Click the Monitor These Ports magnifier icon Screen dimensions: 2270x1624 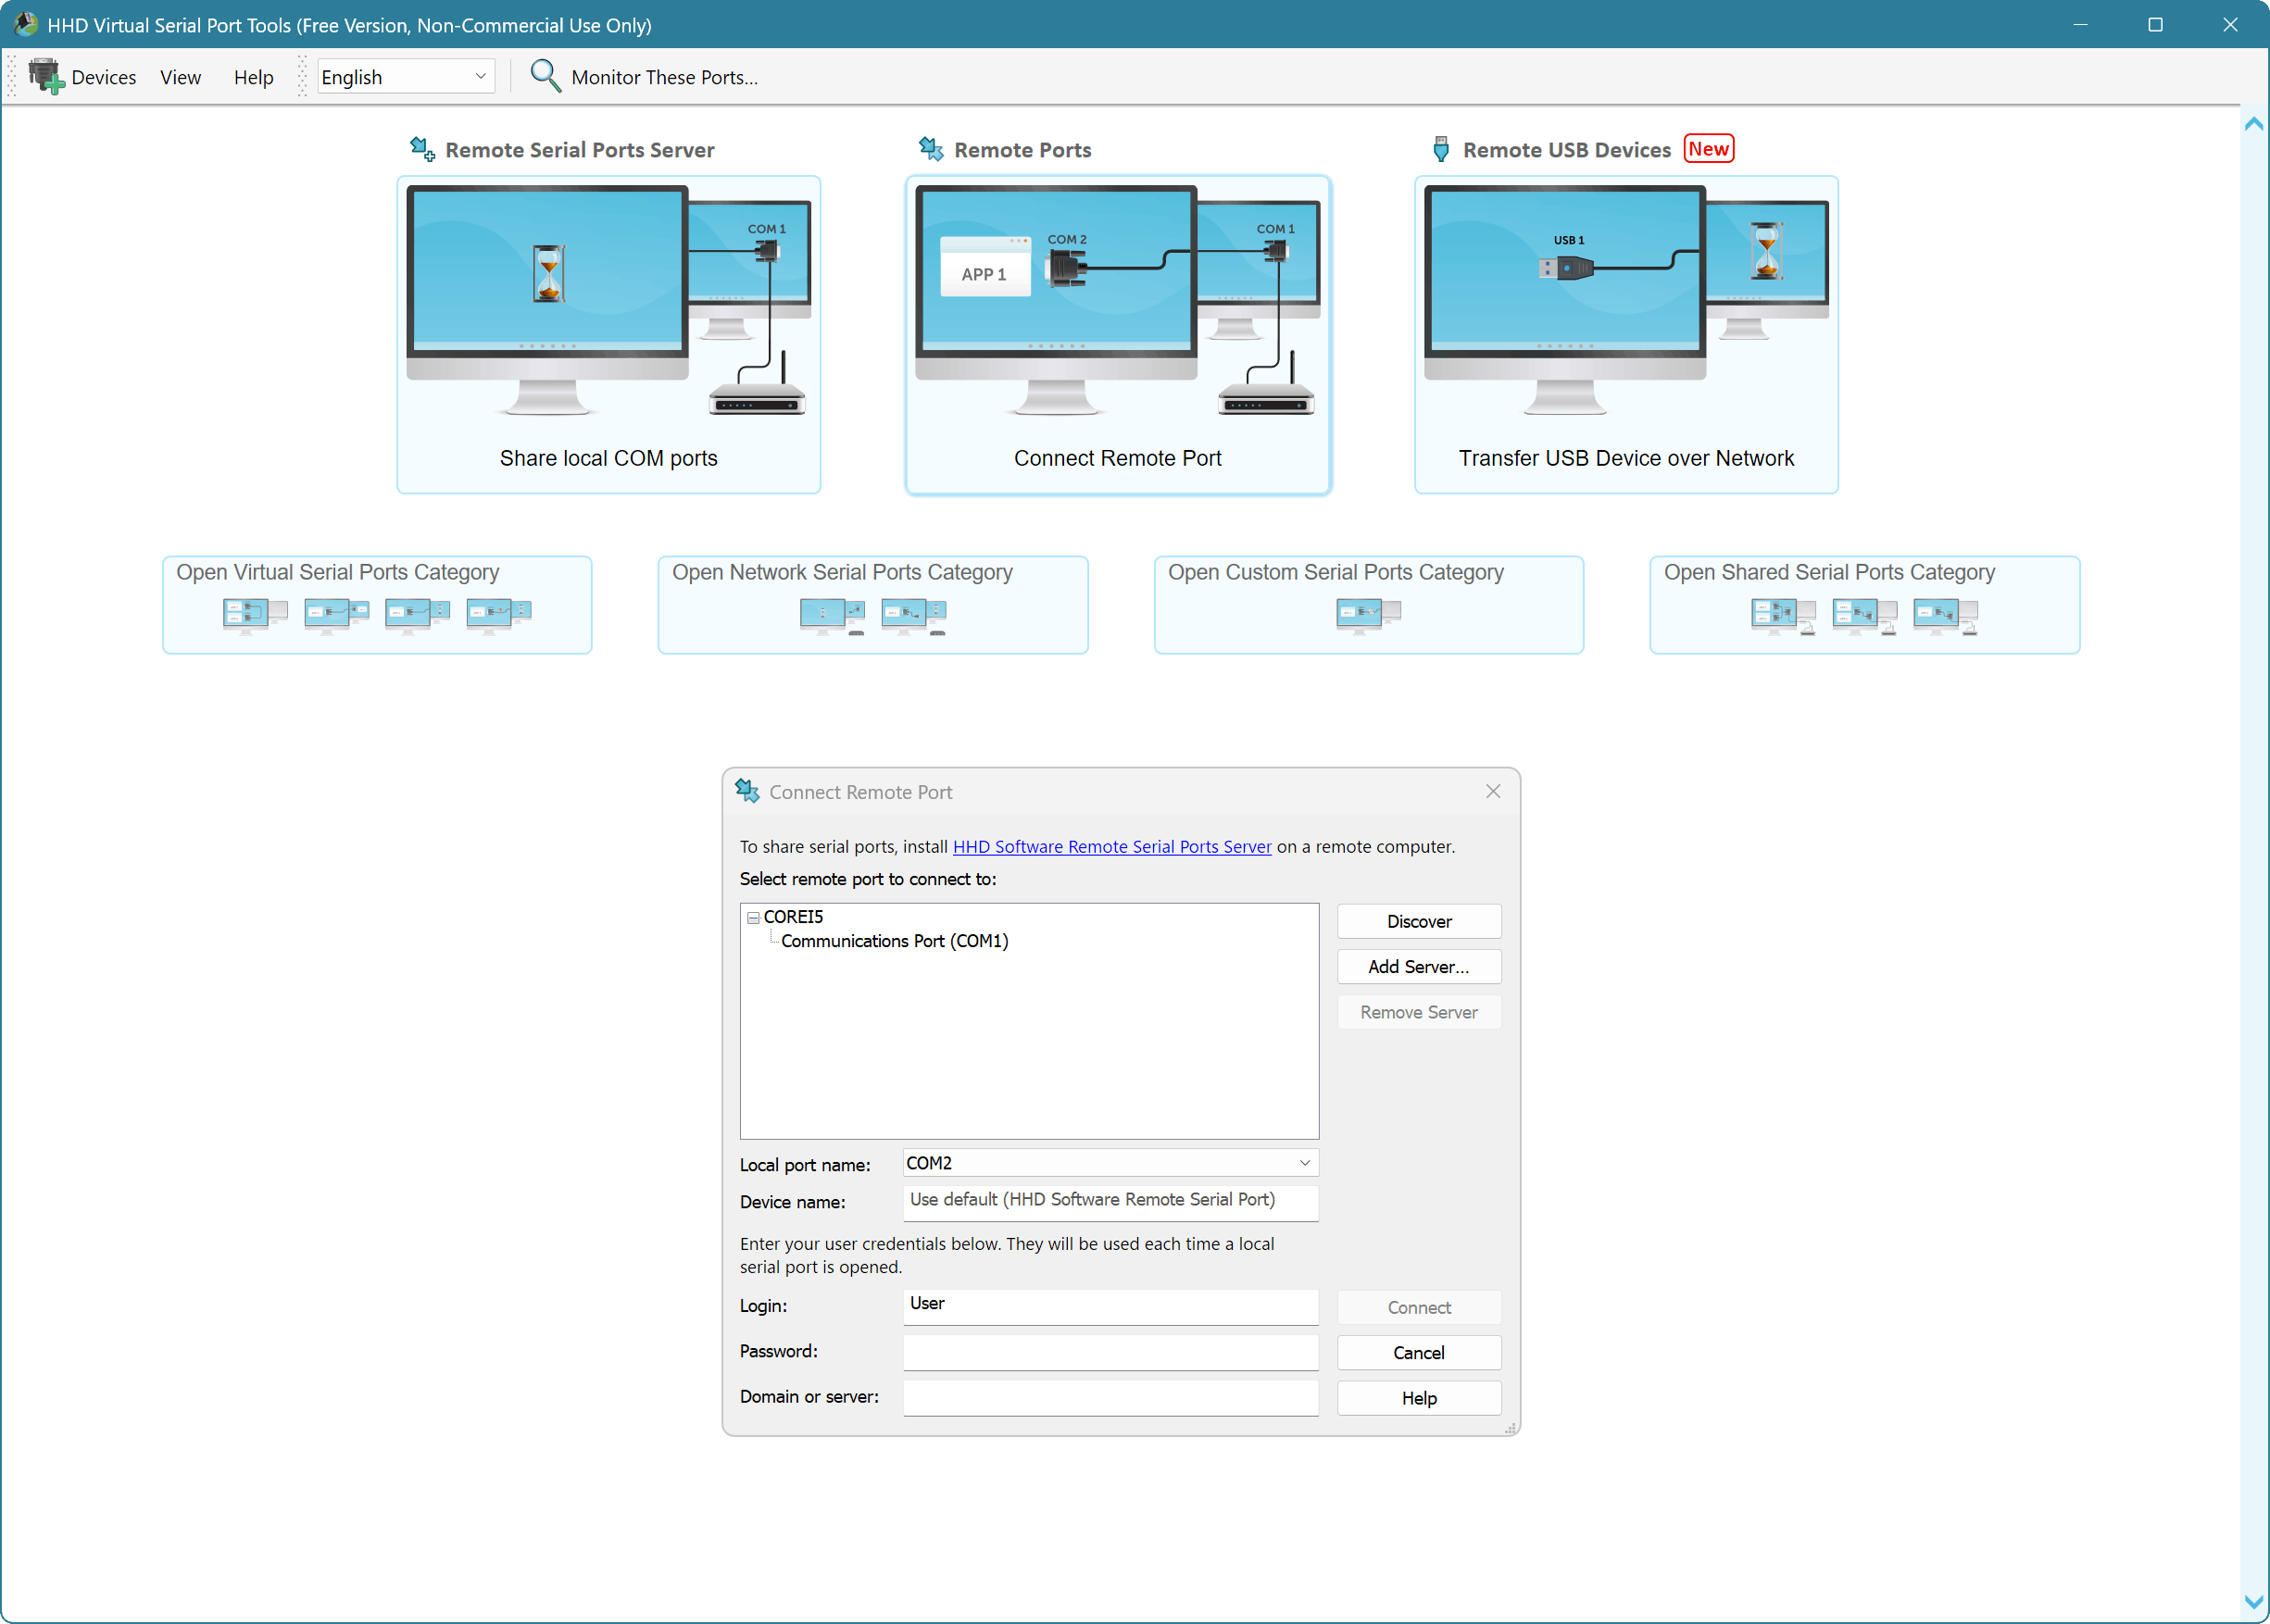click(x=545, y=76)
